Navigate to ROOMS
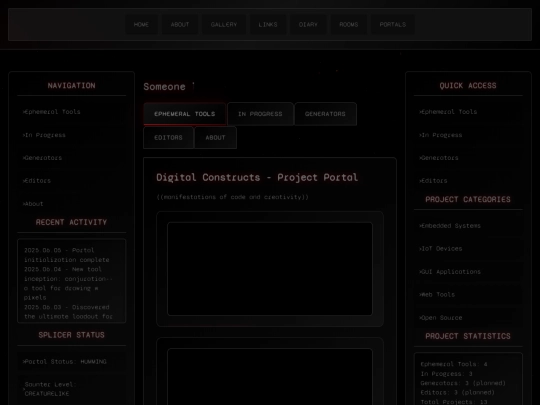Viewport: 540px width, 405px height. [349, 24]
